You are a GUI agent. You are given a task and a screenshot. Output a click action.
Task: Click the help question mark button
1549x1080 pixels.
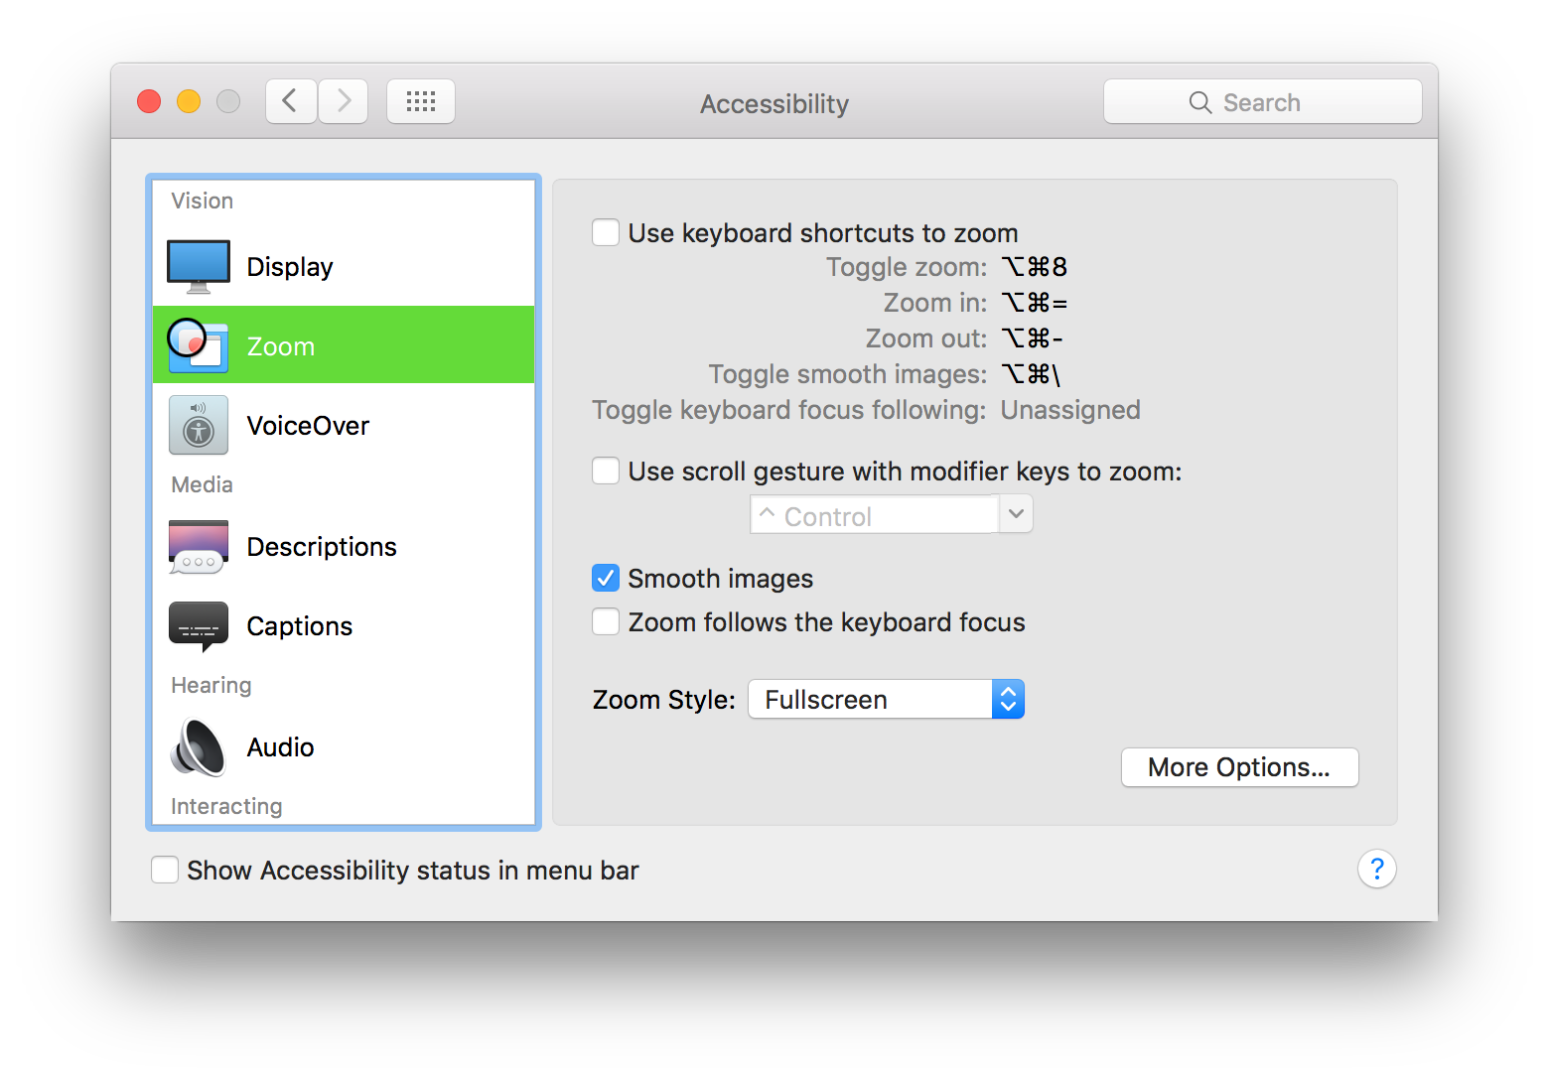(1377, 869)
